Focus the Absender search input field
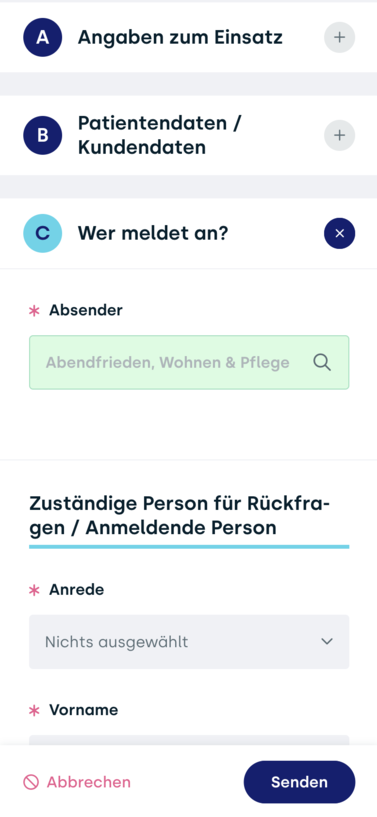This screenshot has height=817, width=377. click(189, 362)
